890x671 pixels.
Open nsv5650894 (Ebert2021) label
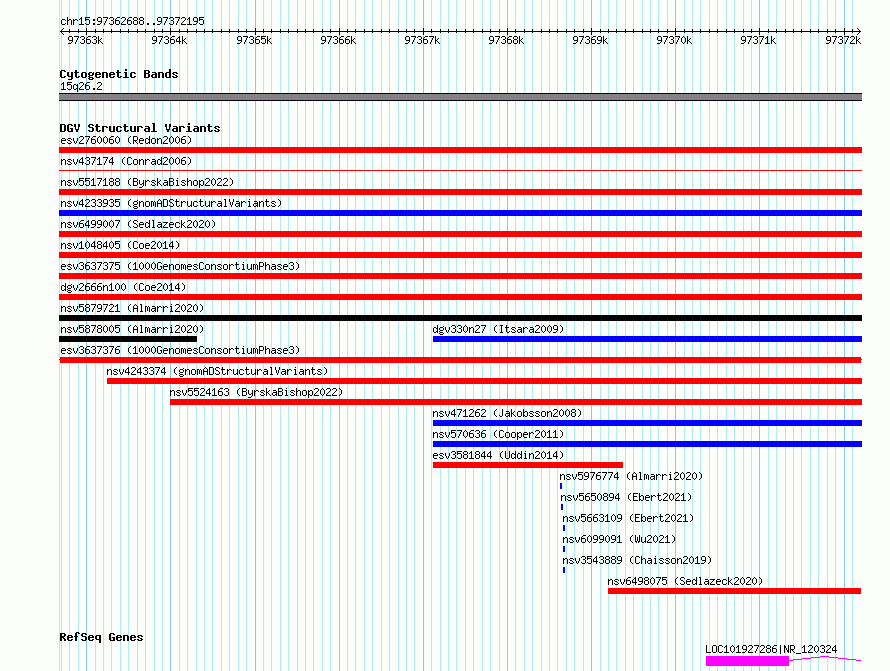(x=627, y=497)
